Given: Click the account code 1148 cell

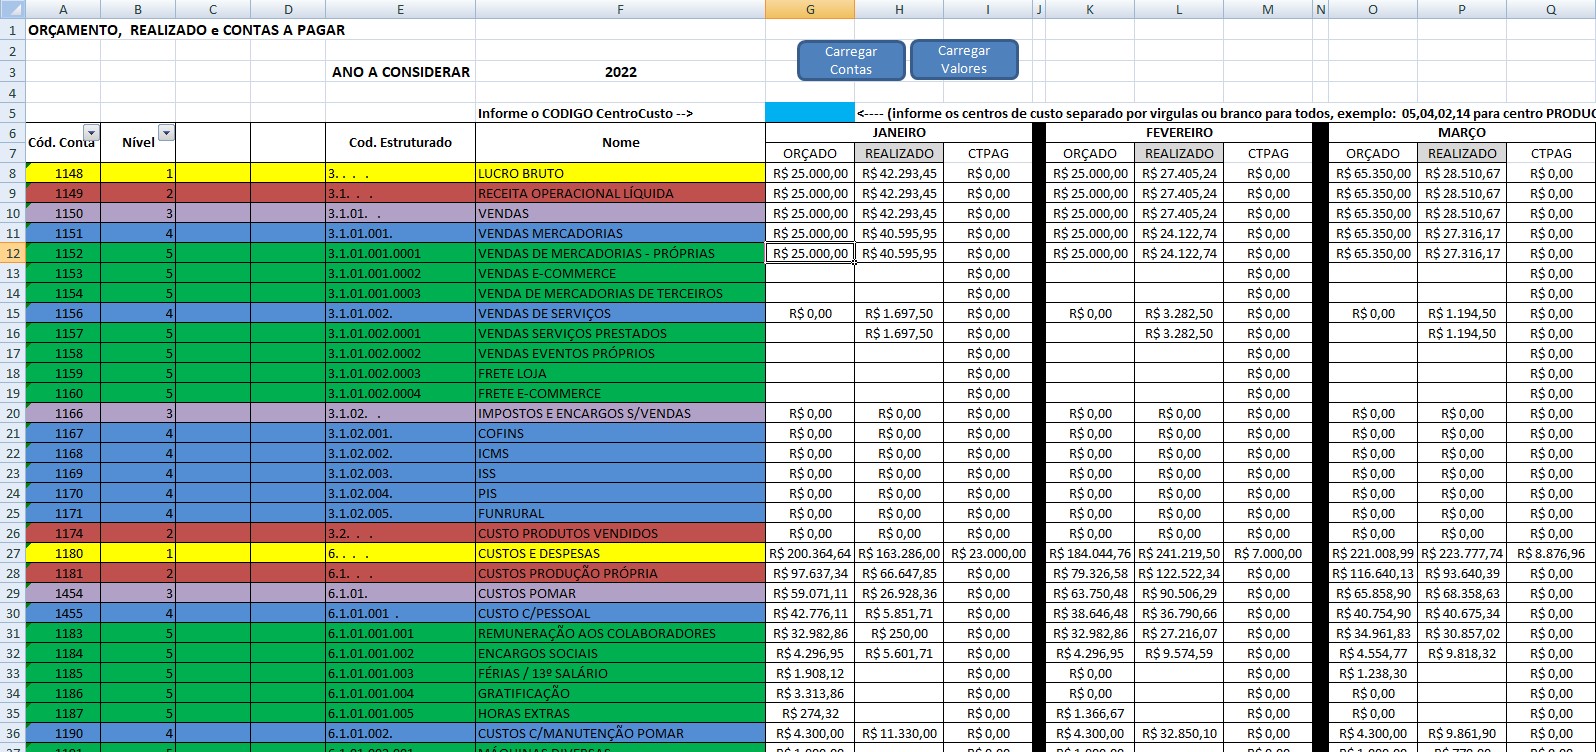Looking at the screenshot, I should (x=63, y=173).
